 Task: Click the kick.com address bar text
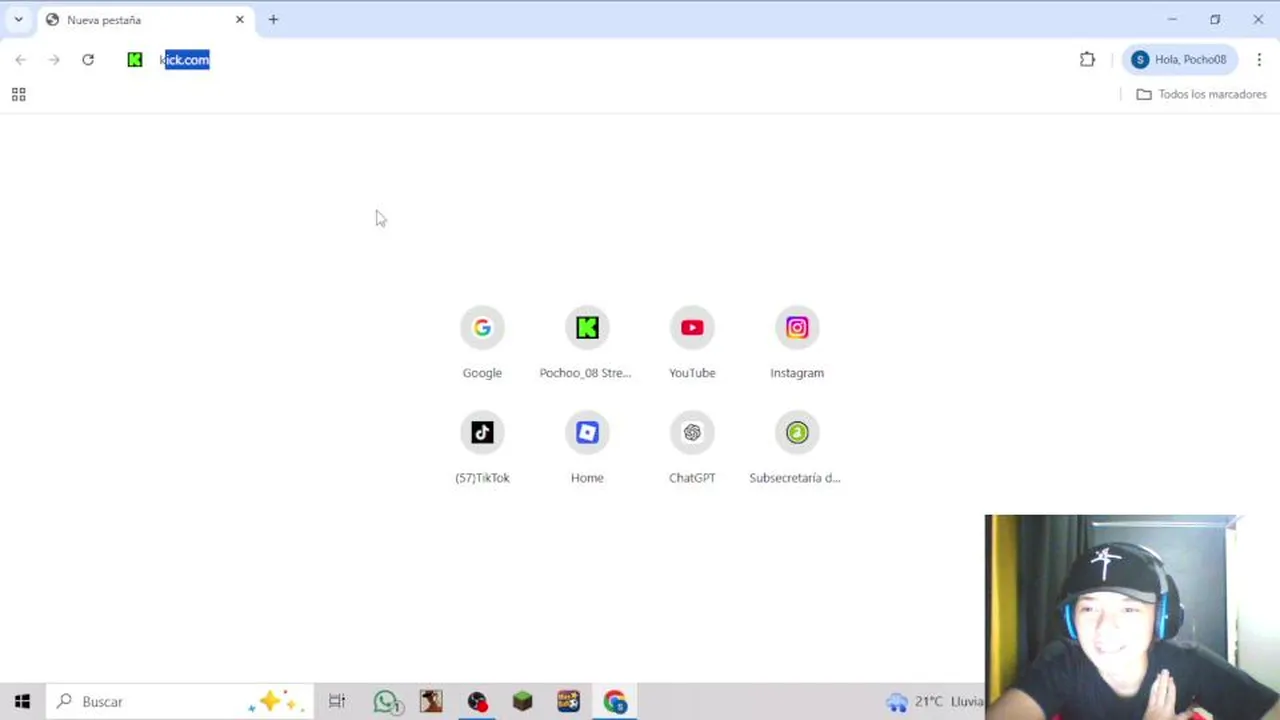(185, 60)
